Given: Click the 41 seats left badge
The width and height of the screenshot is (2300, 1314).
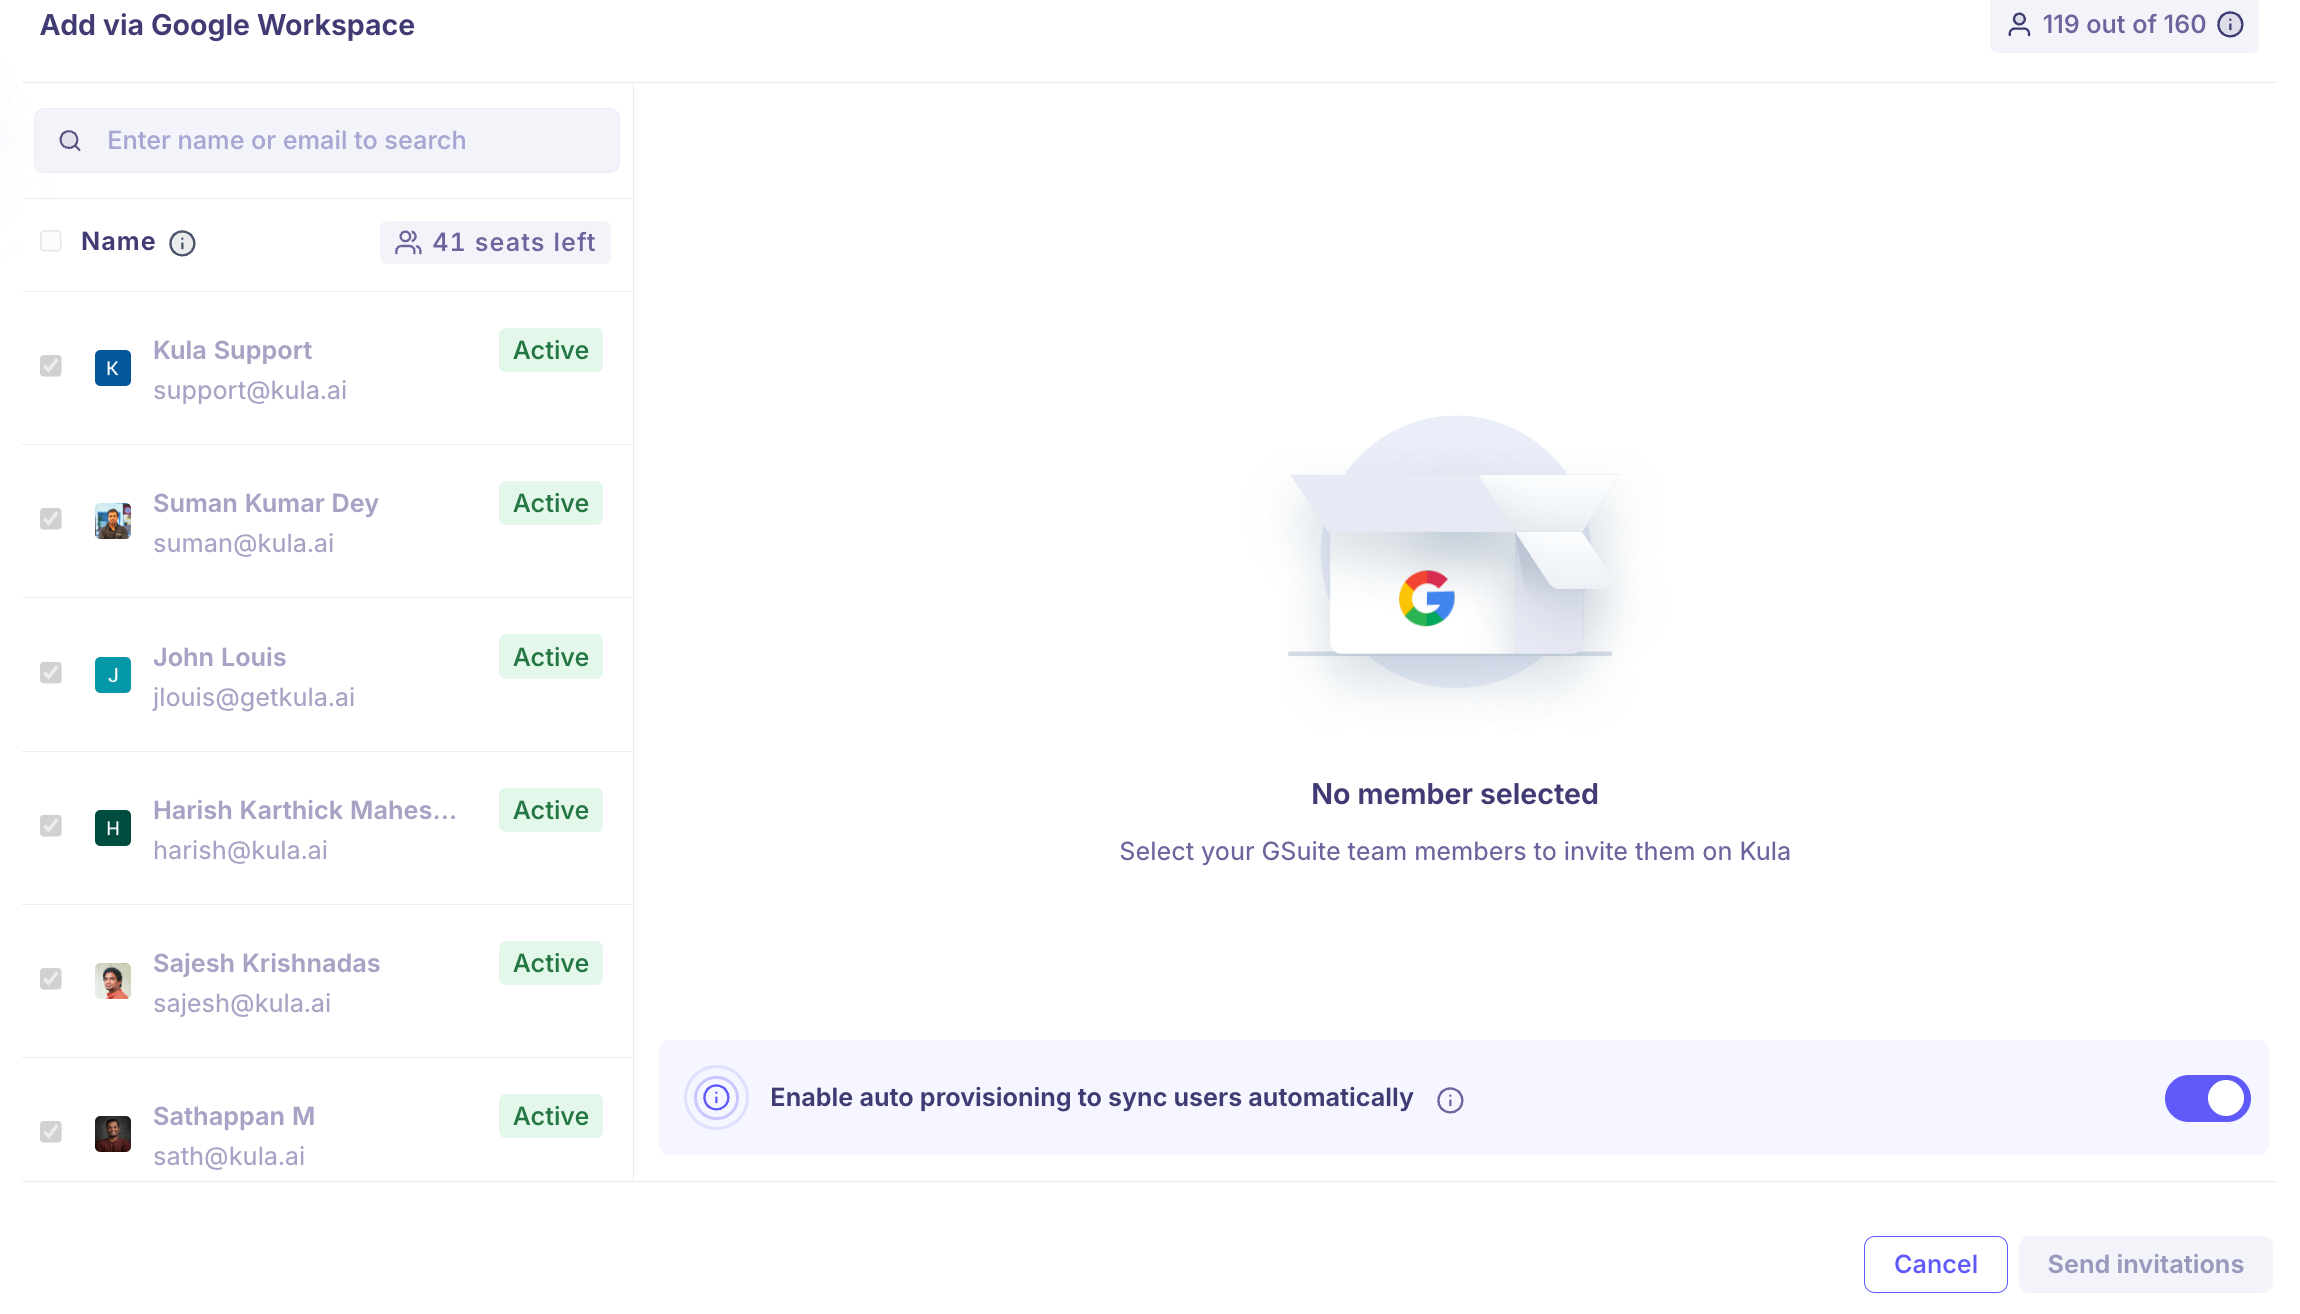Looking at the screenshot, I should coord(496,242).
